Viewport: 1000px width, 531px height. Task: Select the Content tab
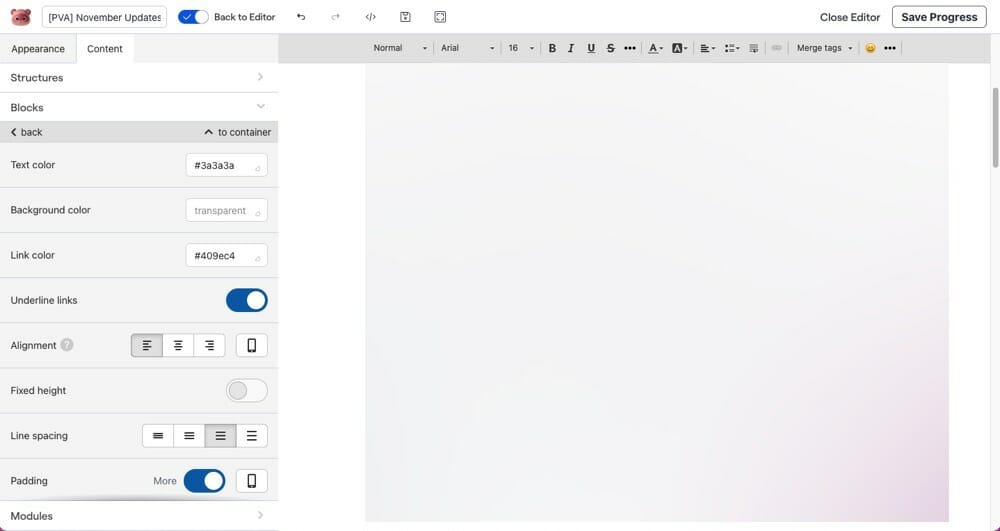click(x=105, y=49)
